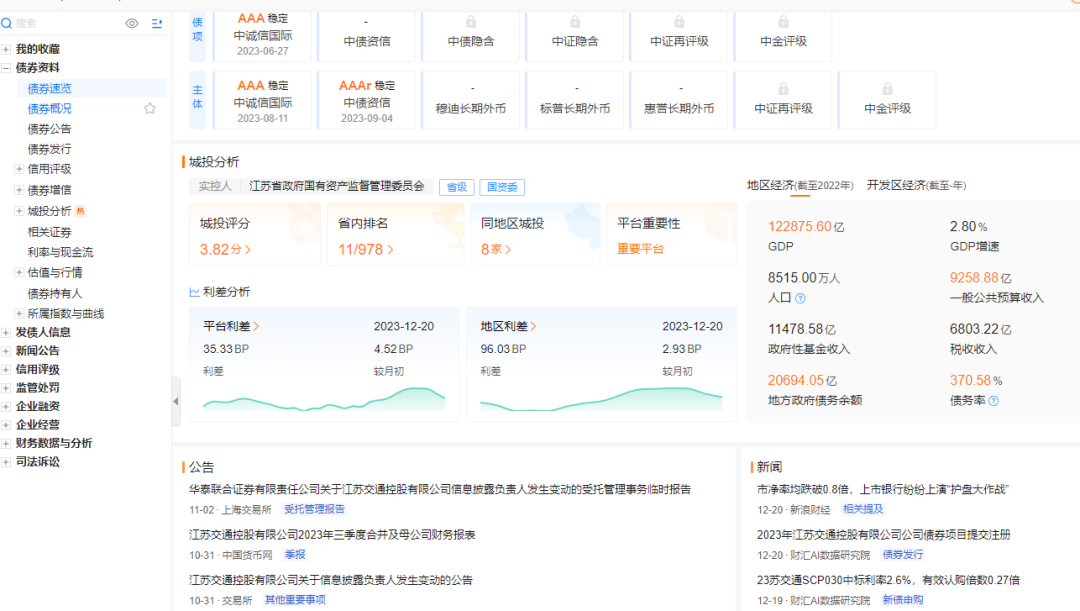Expand 估值与行情 node

[19, 272]
